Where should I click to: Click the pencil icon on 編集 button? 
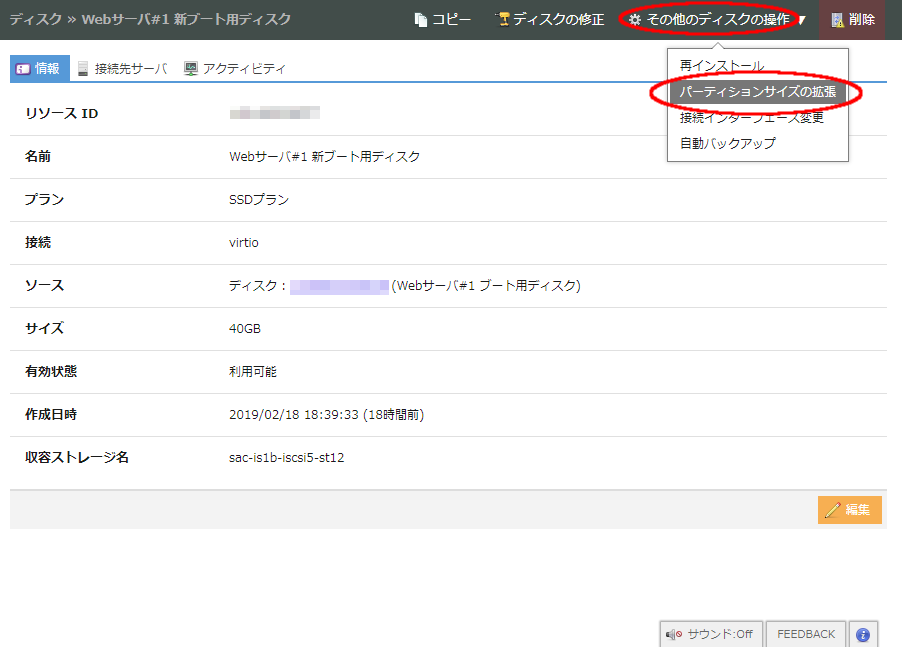[832, 510]
